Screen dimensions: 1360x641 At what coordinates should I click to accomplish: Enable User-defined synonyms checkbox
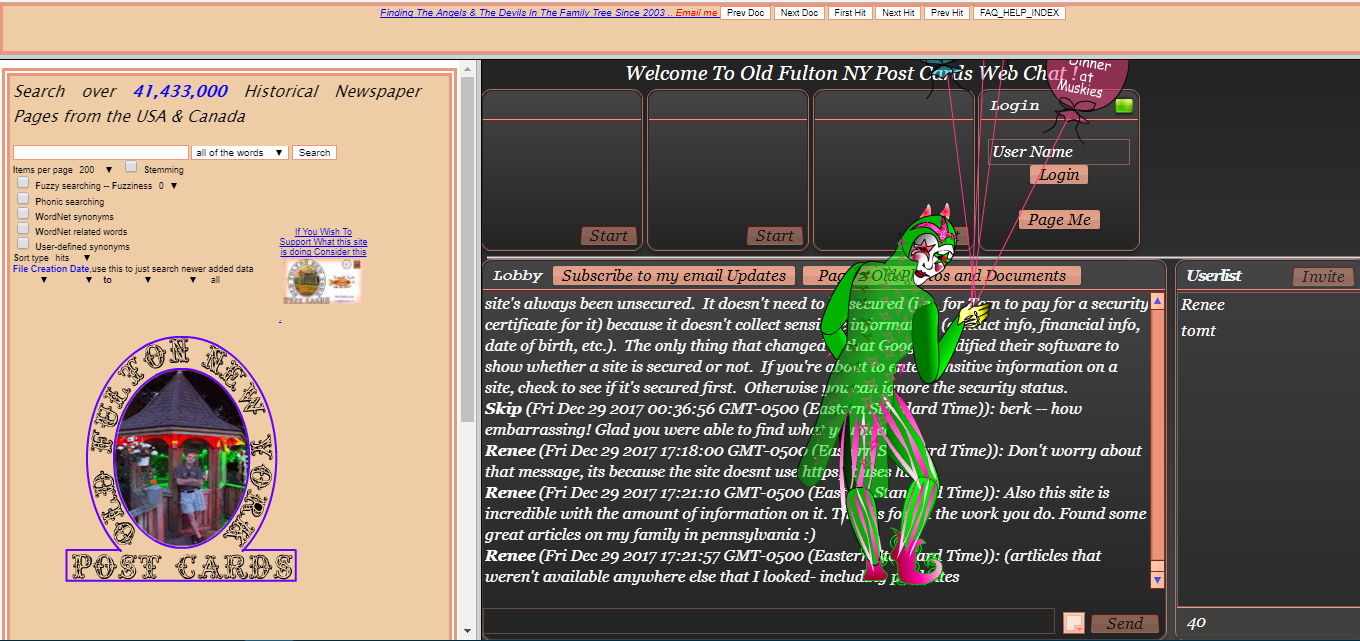click(x=23, y=244)
